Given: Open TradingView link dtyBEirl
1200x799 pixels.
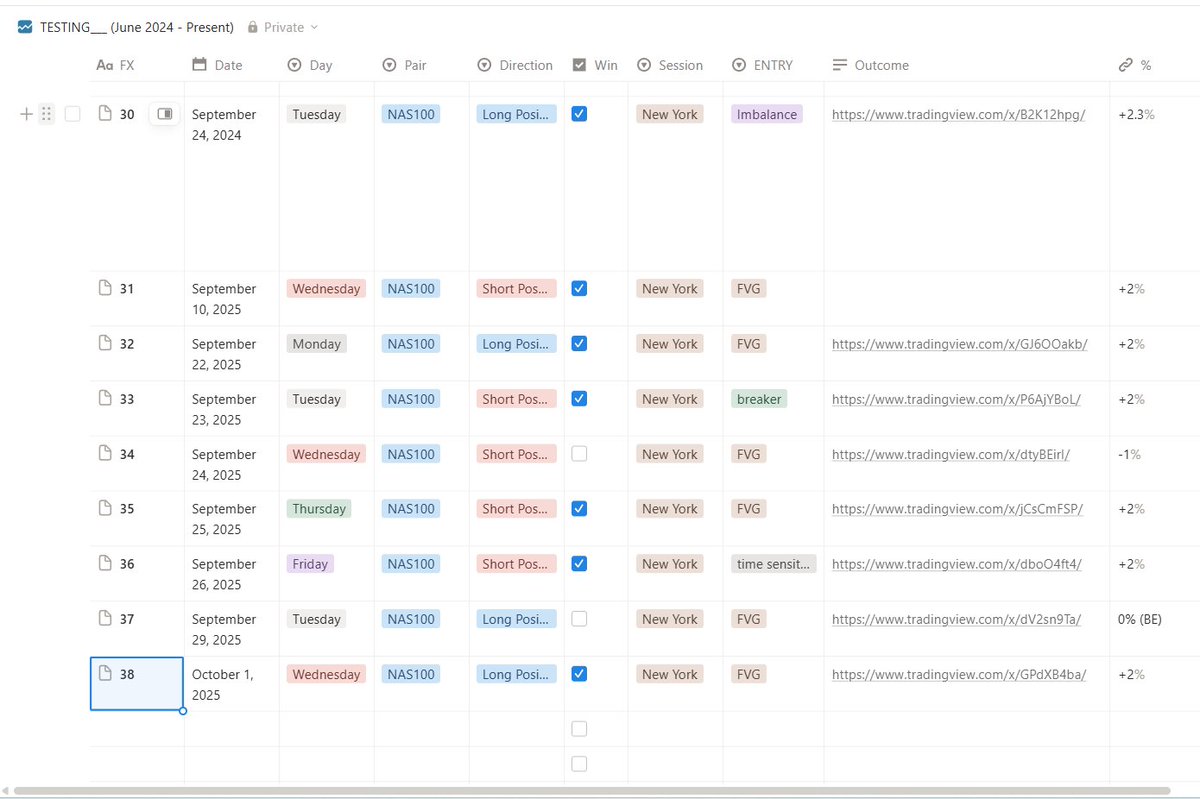Looking at the screenshot, I should 951,453.
